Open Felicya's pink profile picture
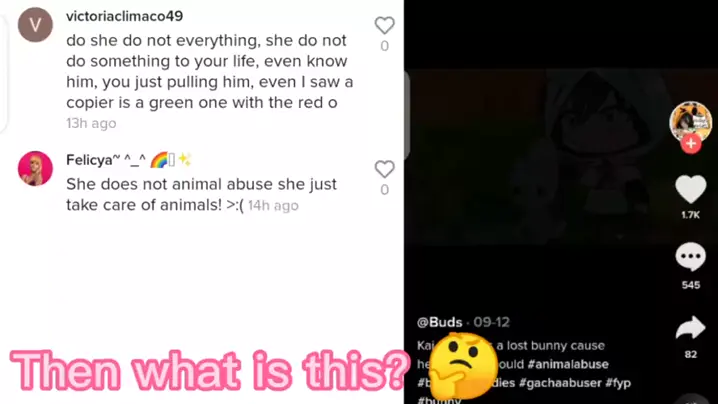The height and width of the screenshot is (404, 718). (x=35, y=169)
